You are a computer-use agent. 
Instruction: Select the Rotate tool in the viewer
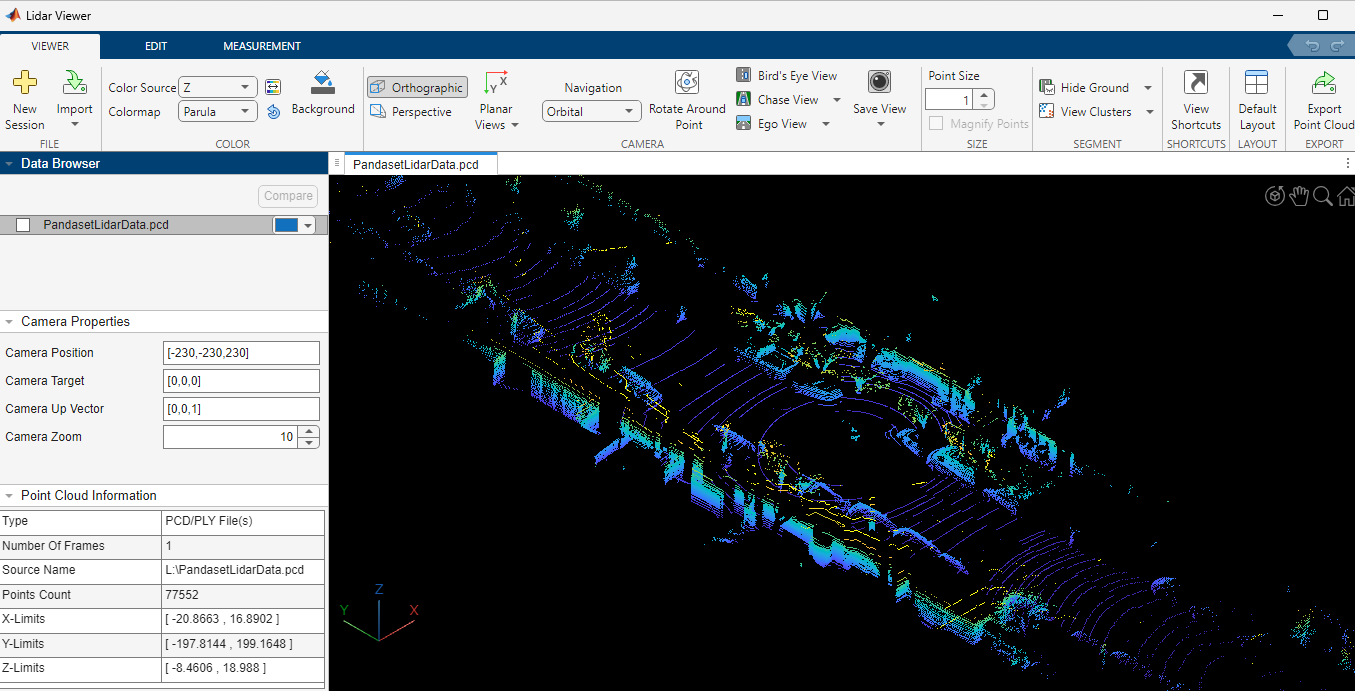click(1274, 196)
